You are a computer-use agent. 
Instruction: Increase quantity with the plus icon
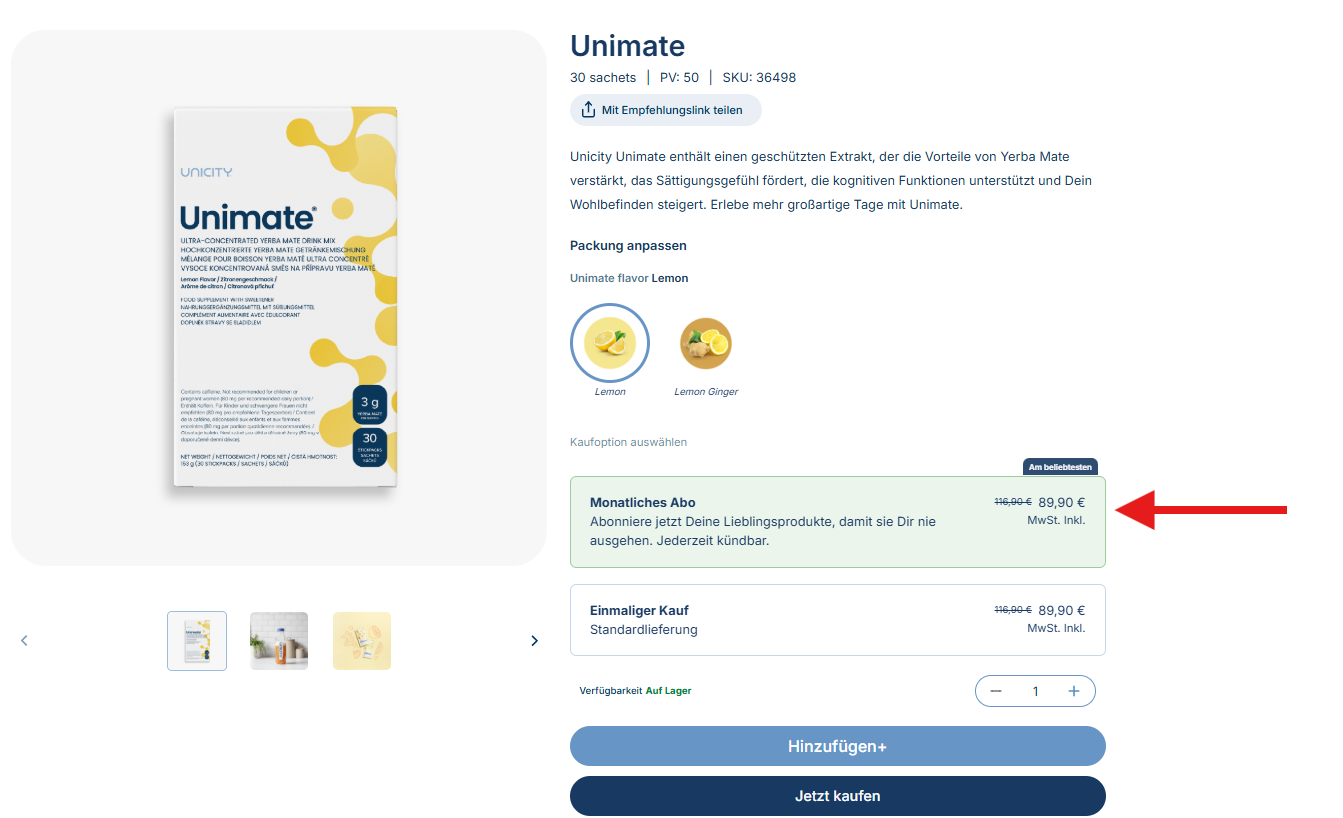pyautogui.click(x=1074, y=691)
